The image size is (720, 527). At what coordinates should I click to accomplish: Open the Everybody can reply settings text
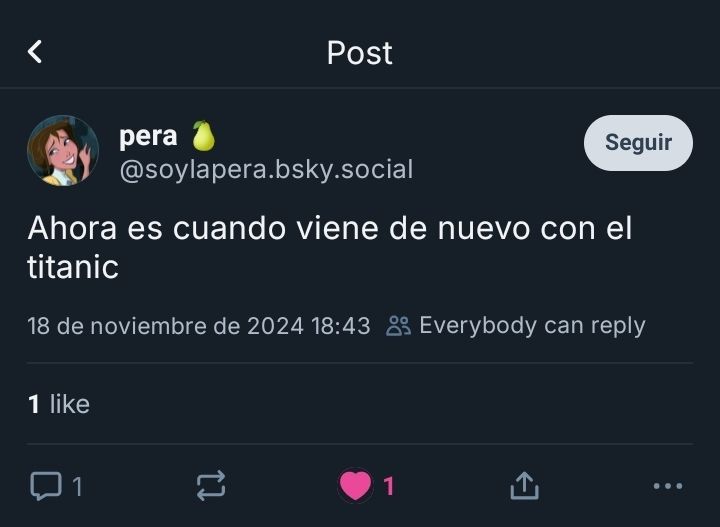coord(532,326)
